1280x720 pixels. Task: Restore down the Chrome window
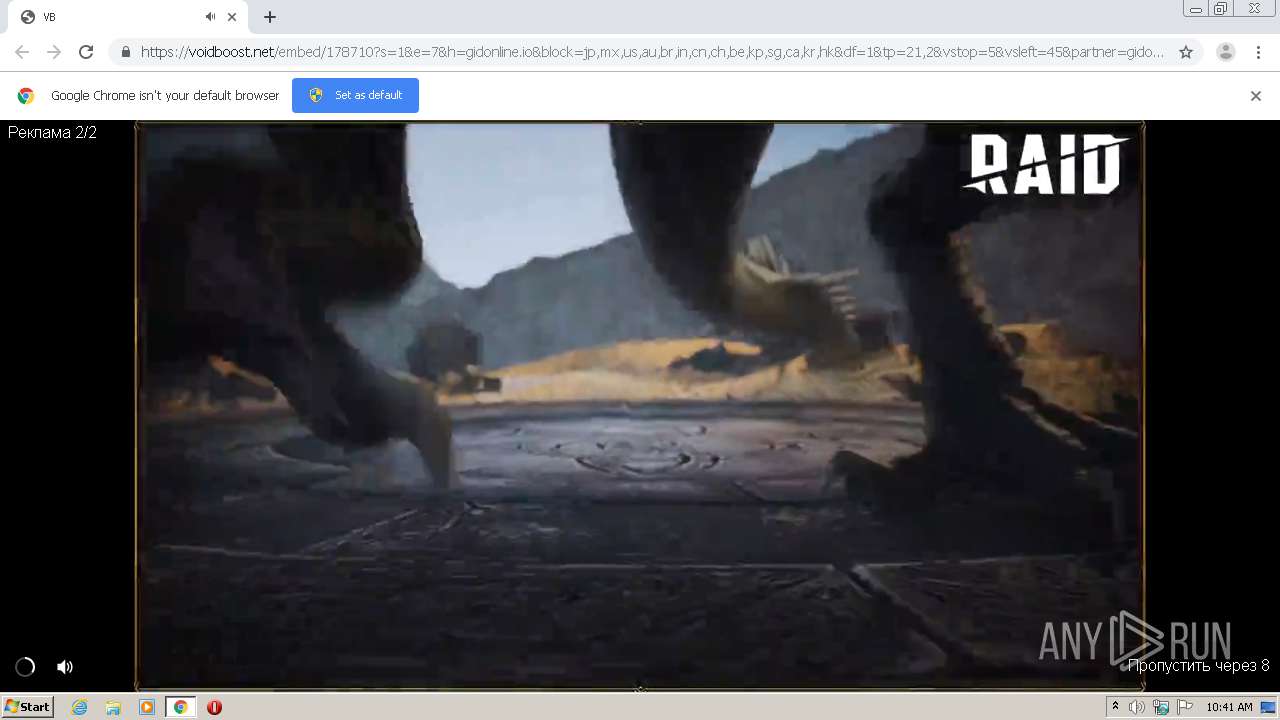pyautogui.click(x=1221, y=9)
